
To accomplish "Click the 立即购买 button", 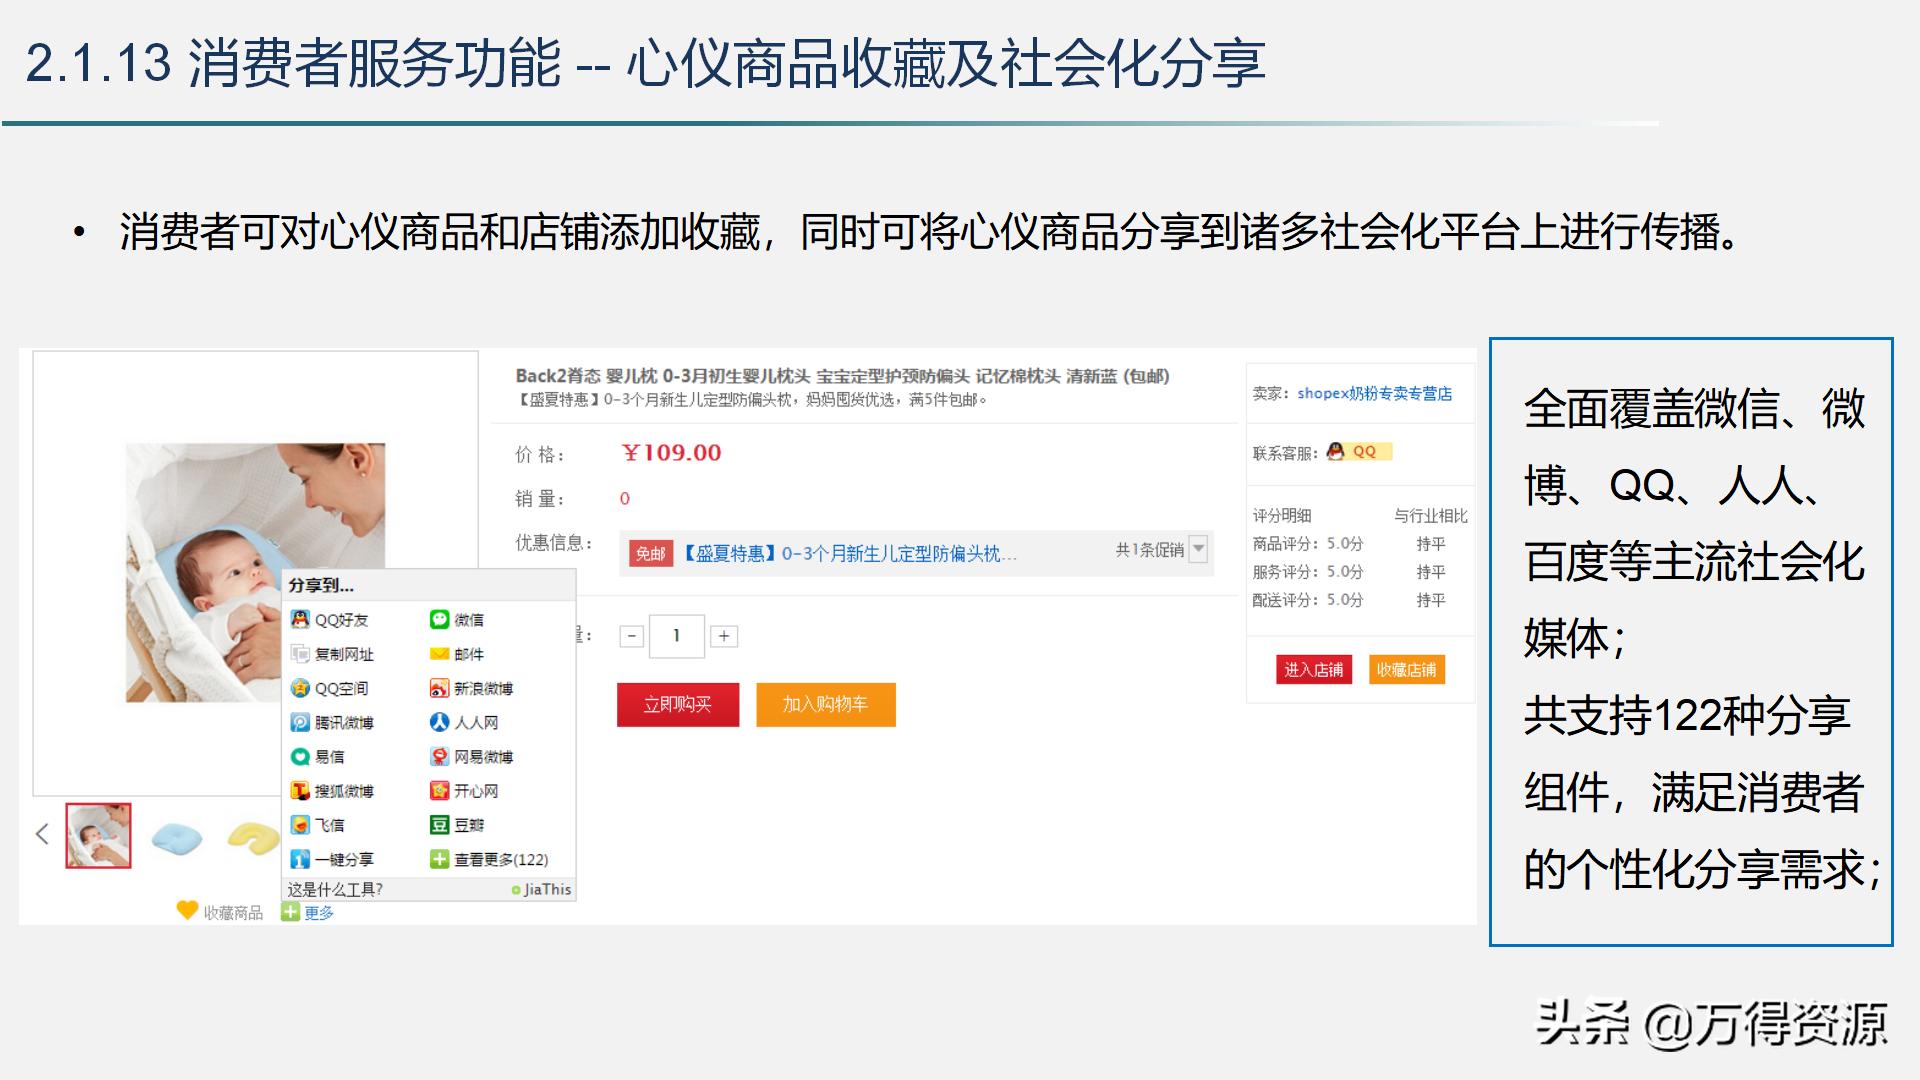I will coord(678,704).
